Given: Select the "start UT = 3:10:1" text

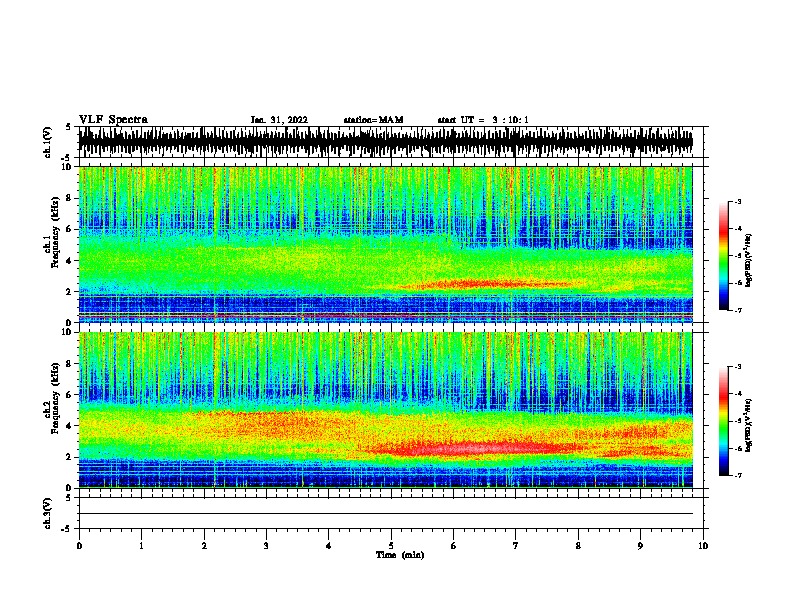Looking at the screenshot, I should pos(483,120).
